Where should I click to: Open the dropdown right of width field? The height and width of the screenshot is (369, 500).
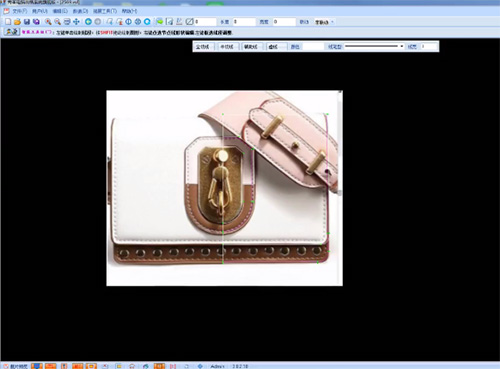[323, 22]
